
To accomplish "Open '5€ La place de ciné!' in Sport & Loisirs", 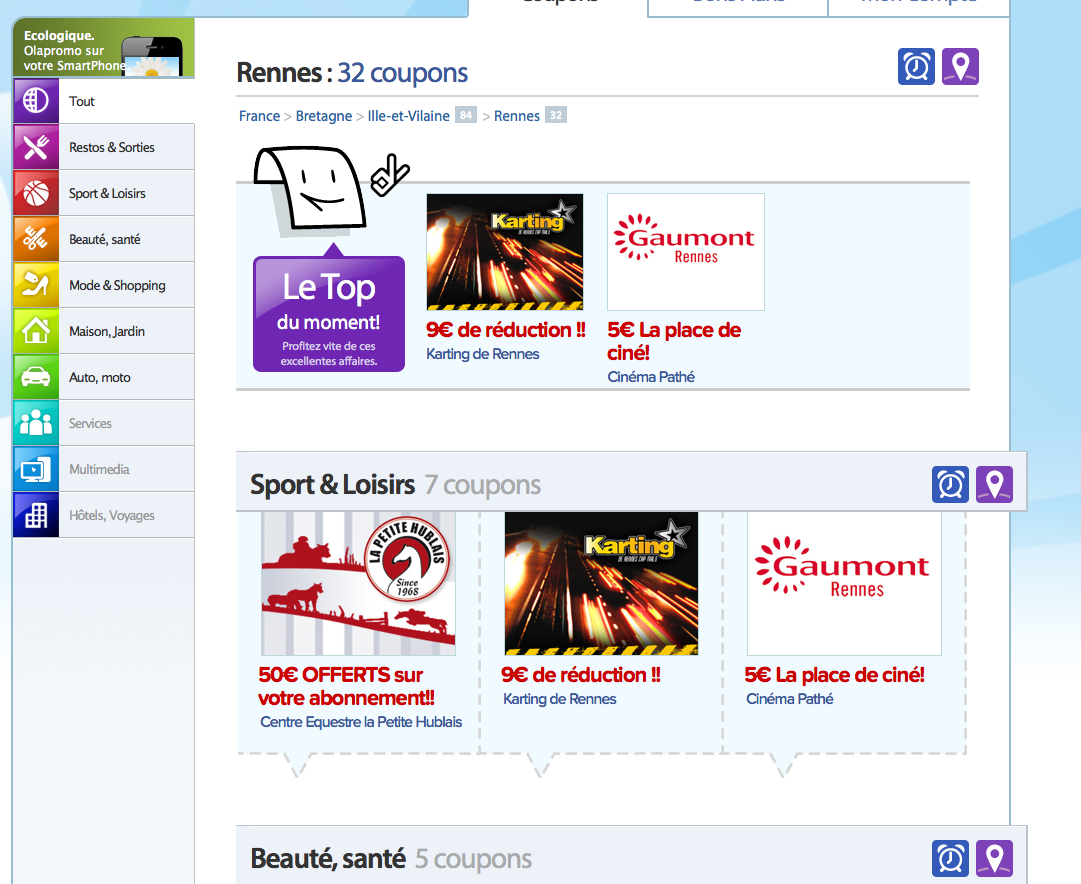I will click(834, 674).
